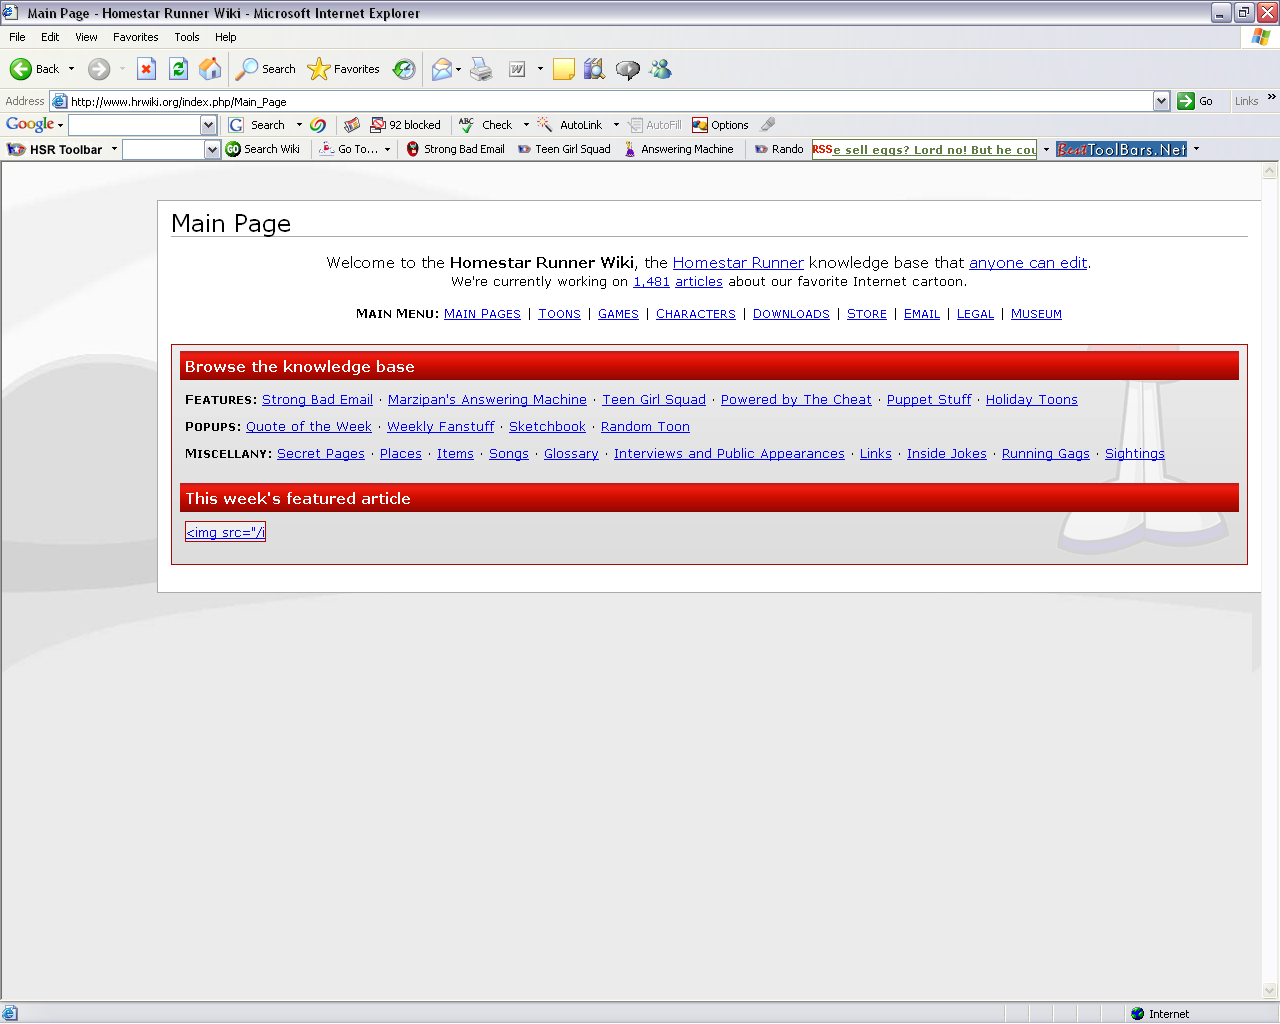This screenshot has height=1024, width=1280.
Task: Open the Quote of the Week link
Action: (x=309, y=427)
